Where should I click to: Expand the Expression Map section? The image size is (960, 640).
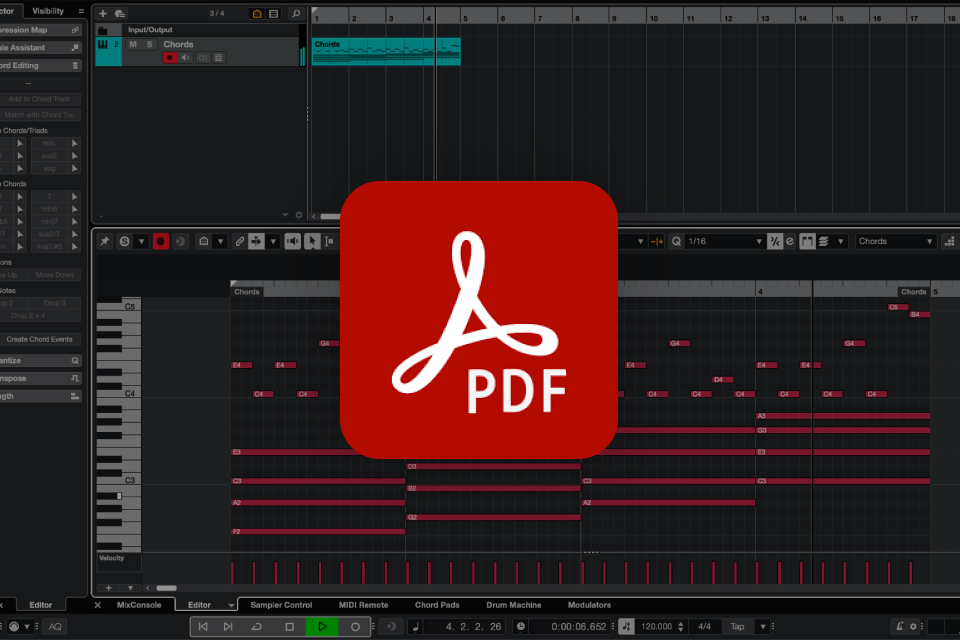(40, 30)
